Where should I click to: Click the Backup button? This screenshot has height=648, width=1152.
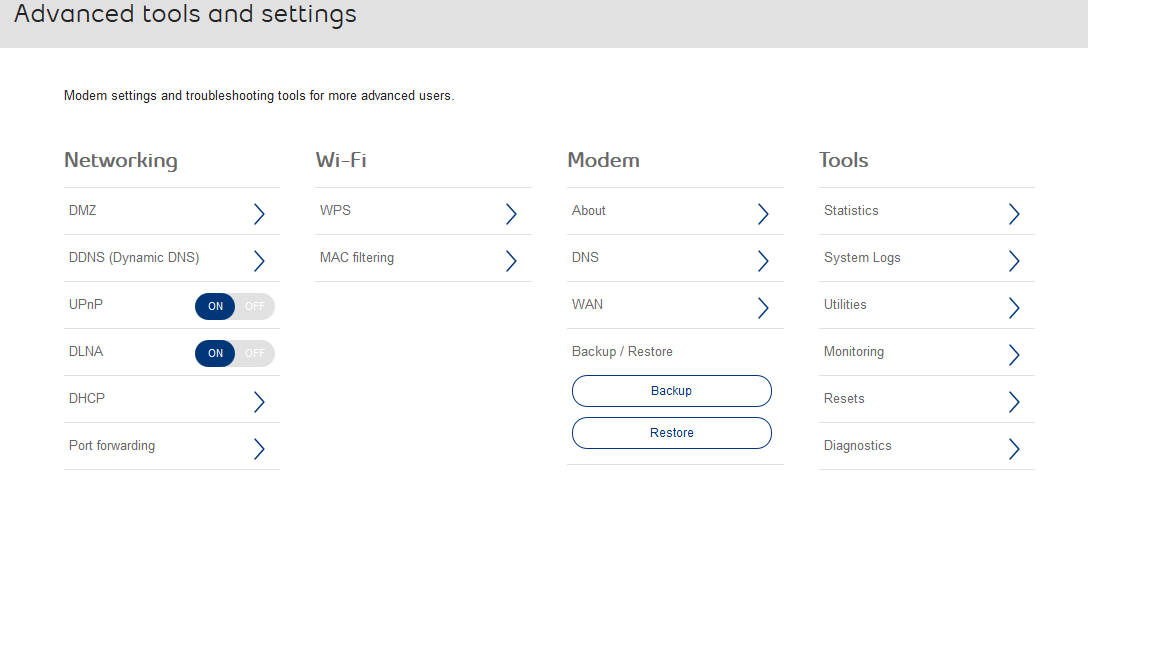tap(671, 391)
